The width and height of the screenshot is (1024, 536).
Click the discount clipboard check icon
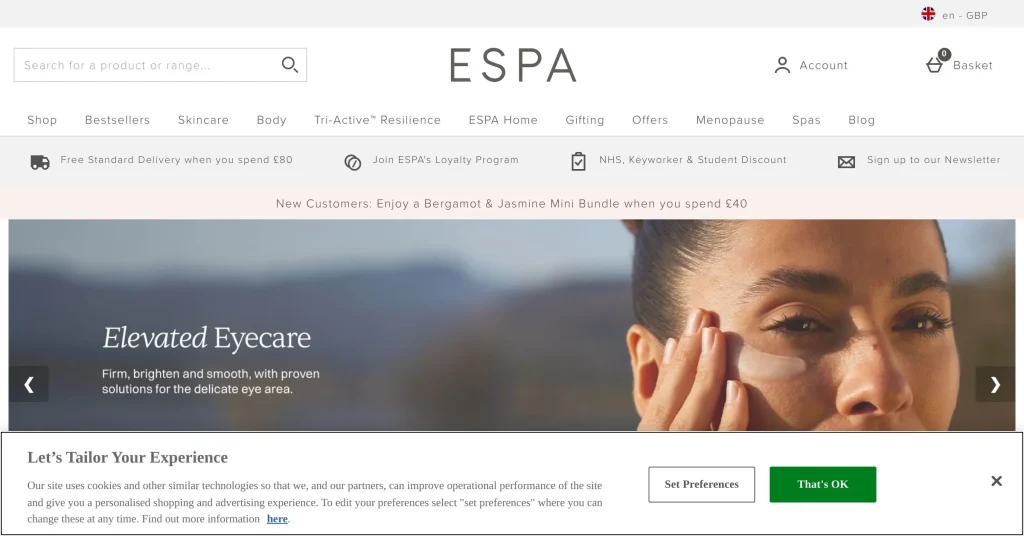click(x=578, y=161)
